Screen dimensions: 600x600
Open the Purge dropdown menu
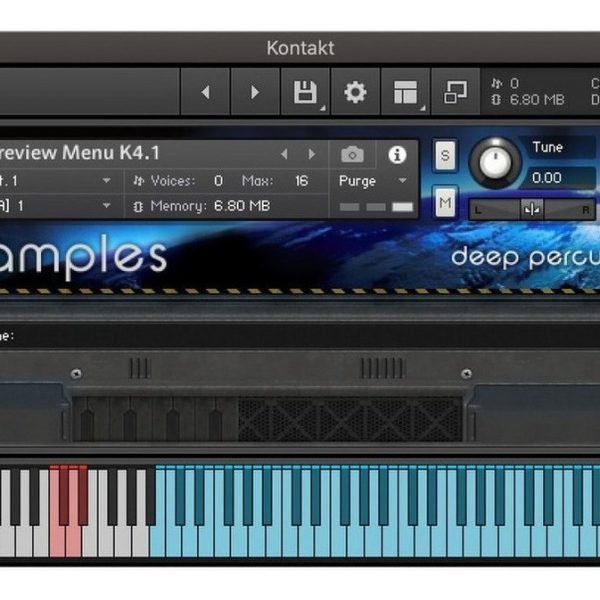click(x=372, y=181)
